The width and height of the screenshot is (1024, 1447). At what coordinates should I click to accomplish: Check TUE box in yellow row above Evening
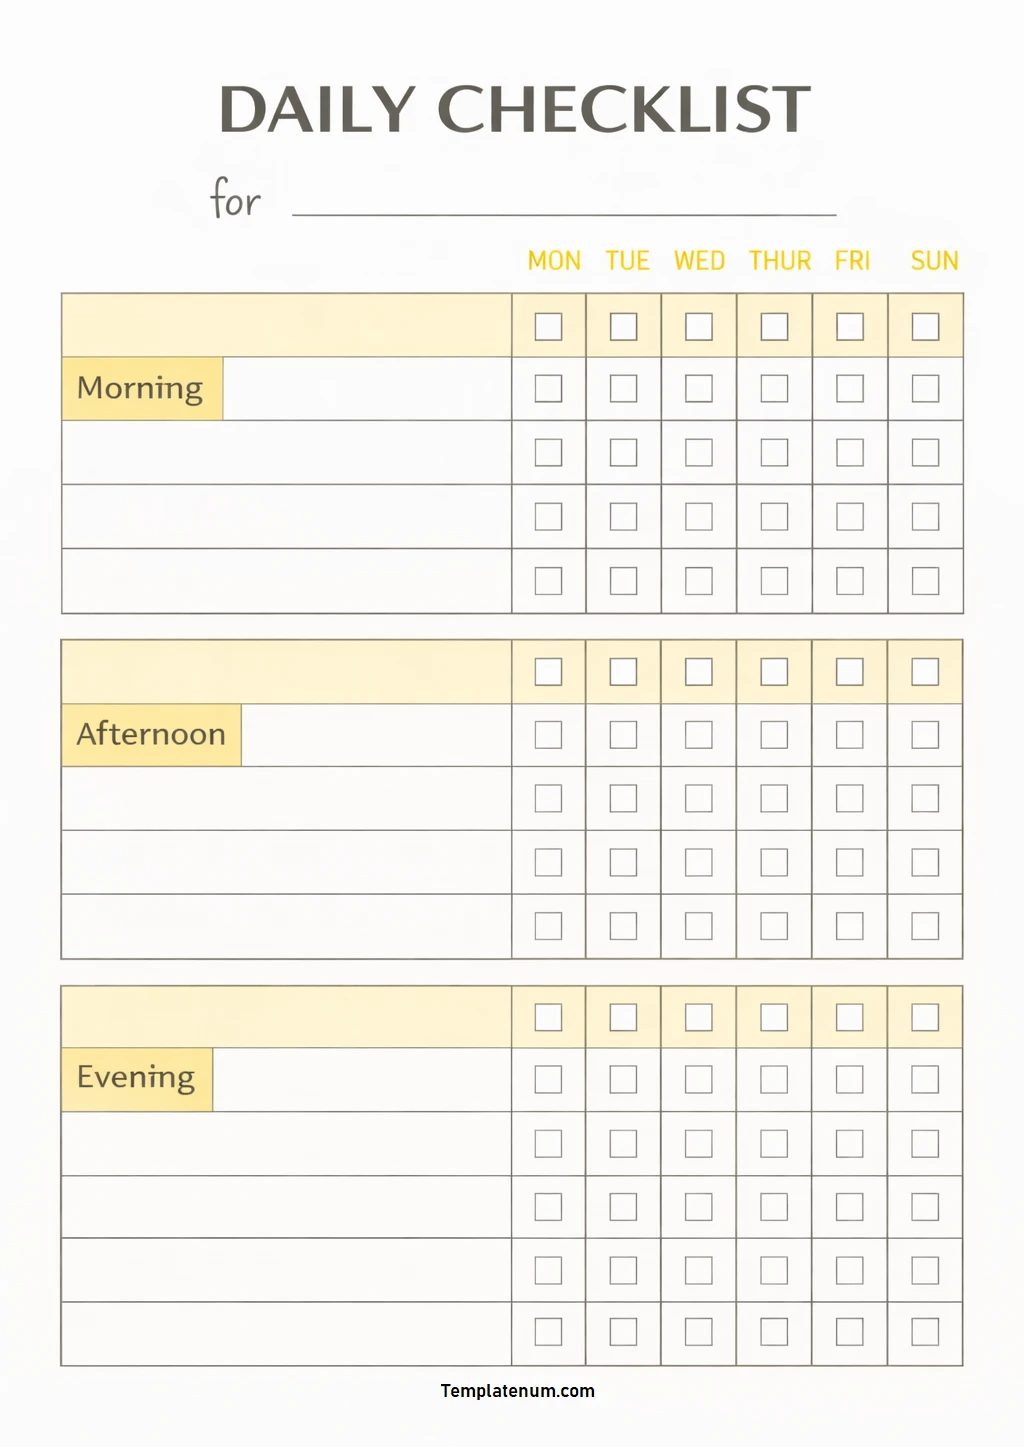pos(623,1018)
